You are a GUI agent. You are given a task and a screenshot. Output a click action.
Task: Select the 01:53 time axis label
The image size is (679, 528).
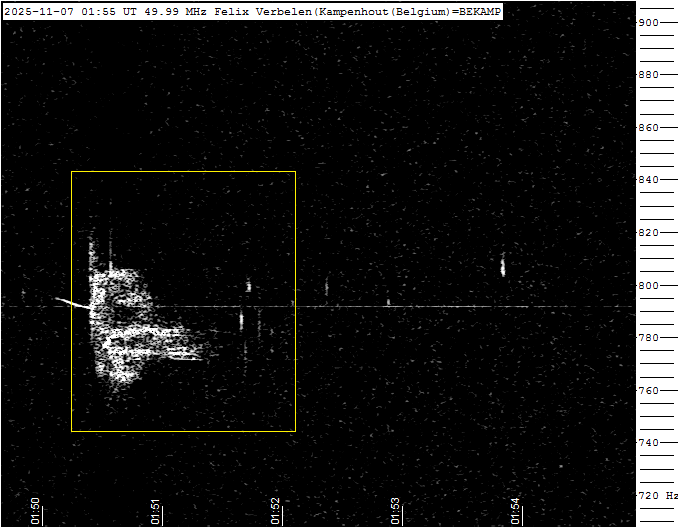(396, 510)
